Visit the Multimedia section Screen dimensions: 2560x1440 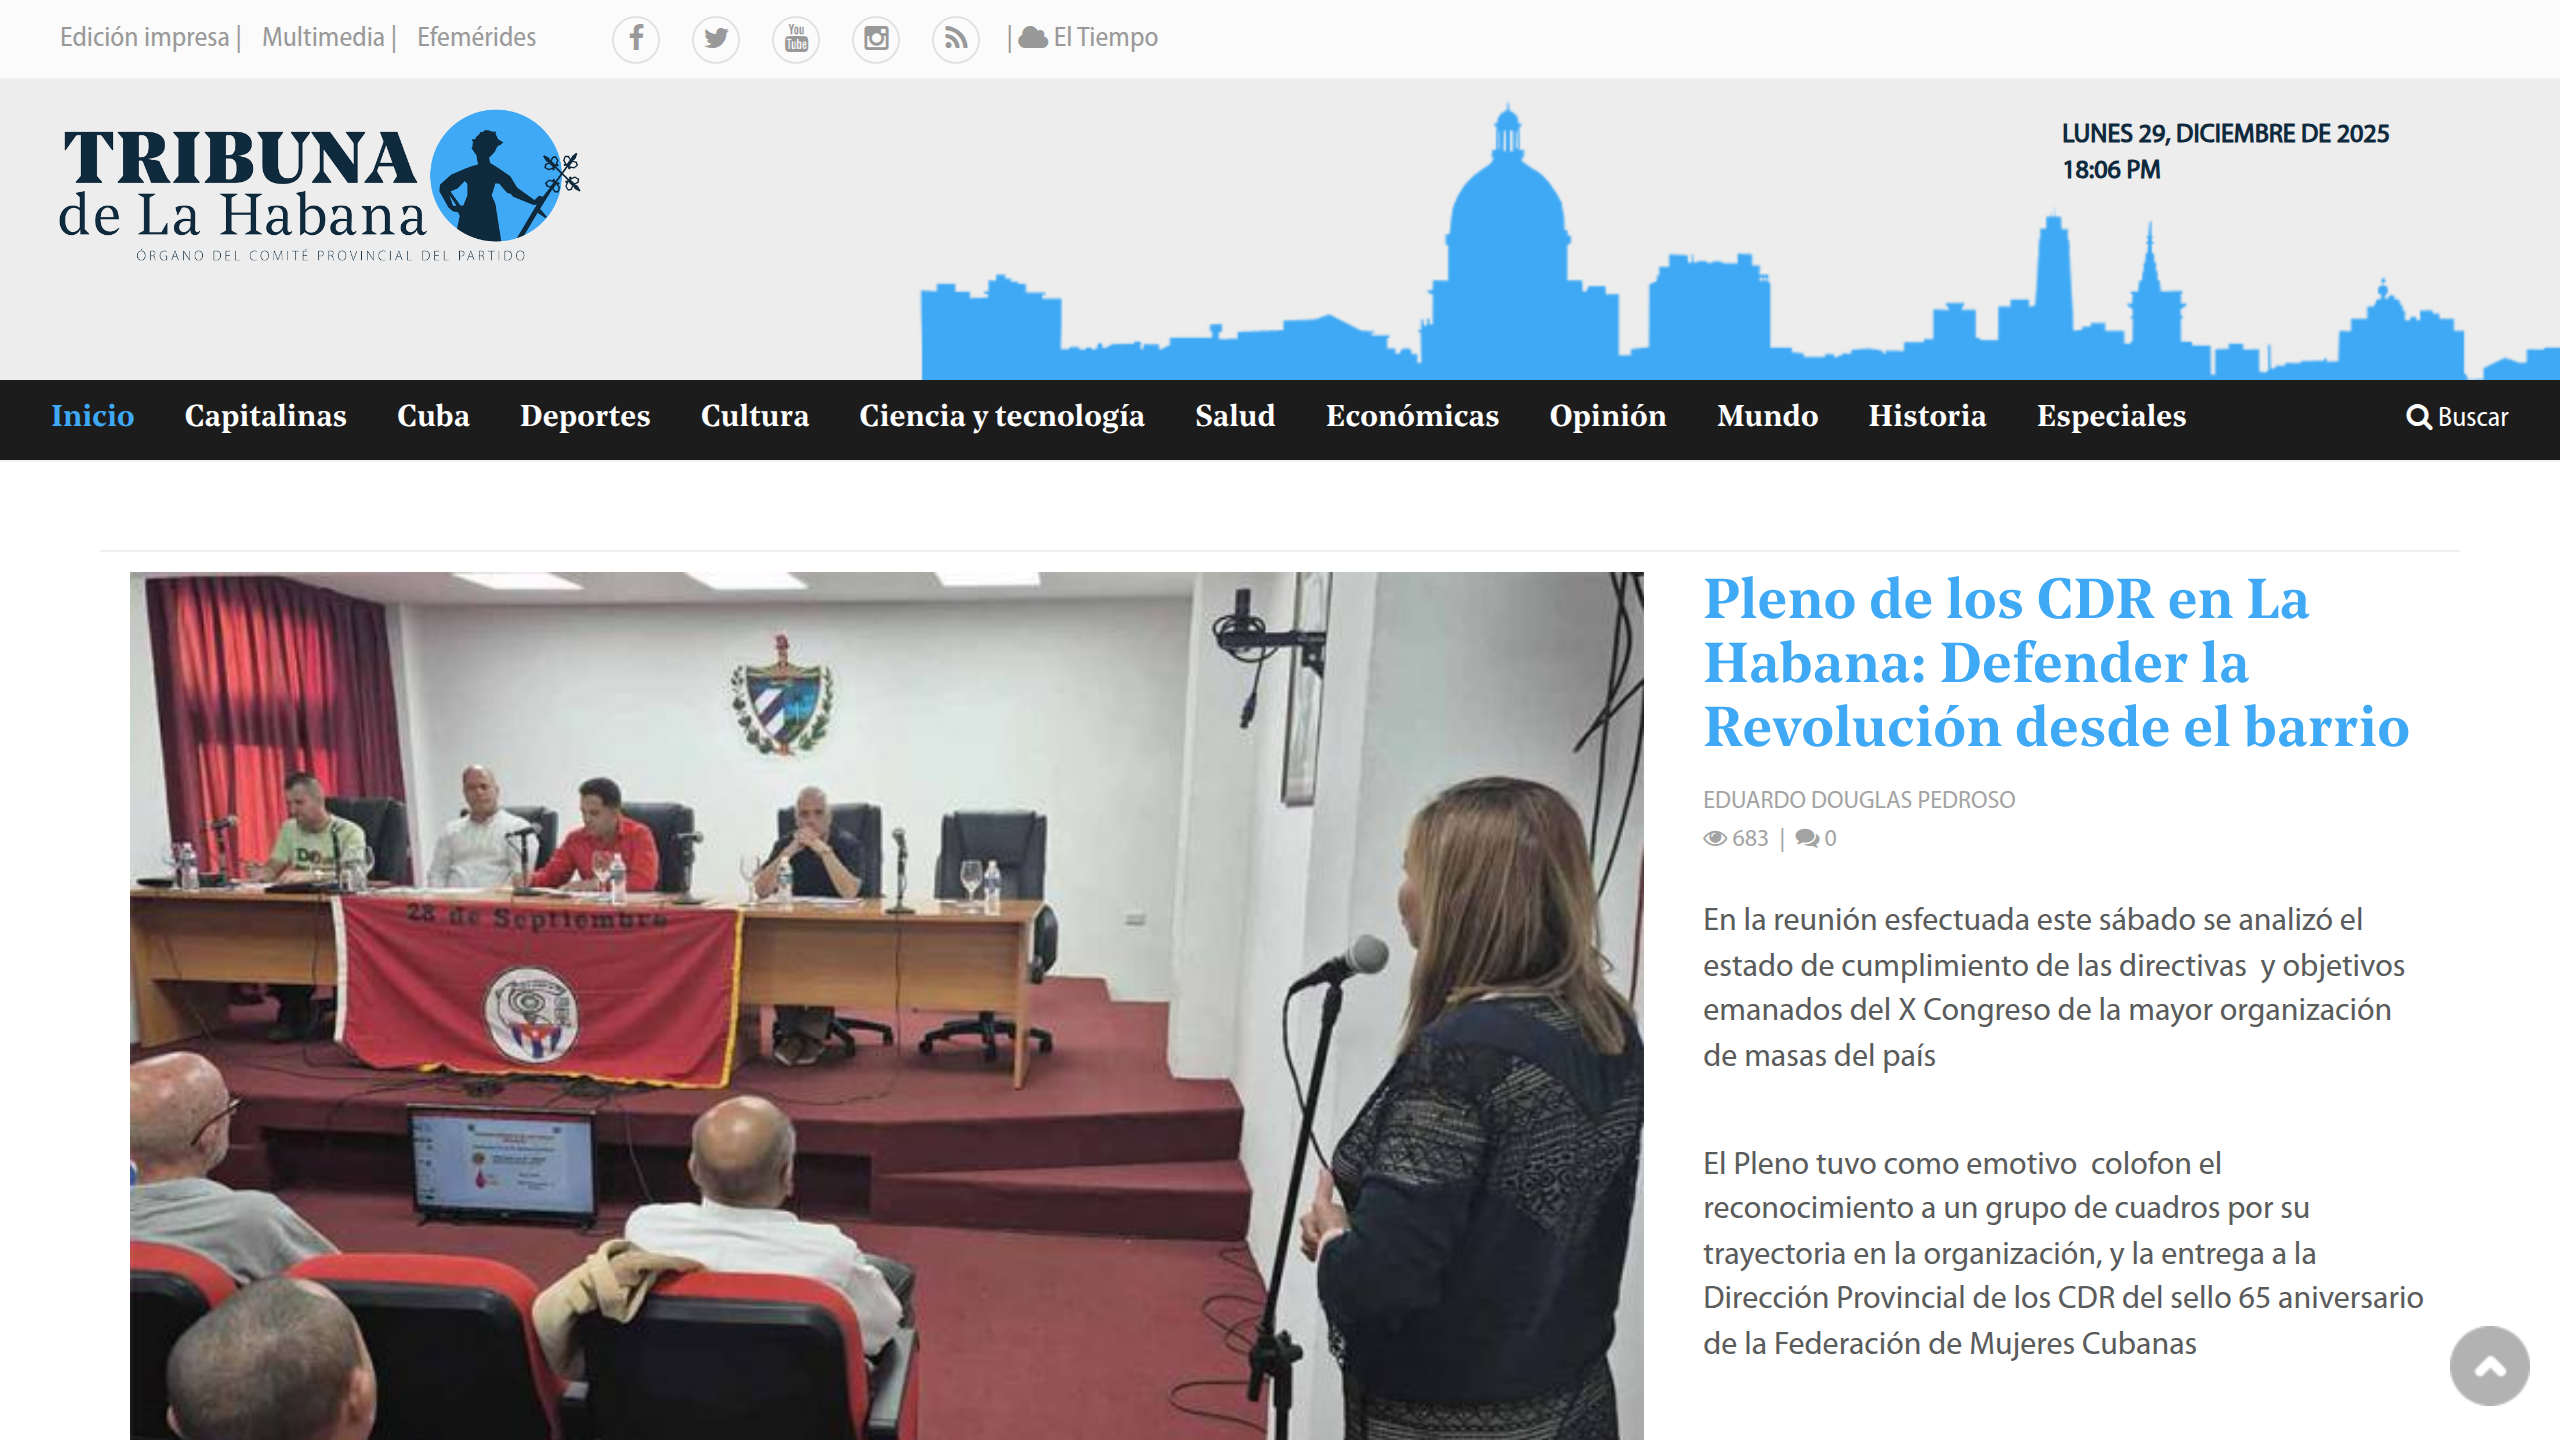[x=324, y=37]
